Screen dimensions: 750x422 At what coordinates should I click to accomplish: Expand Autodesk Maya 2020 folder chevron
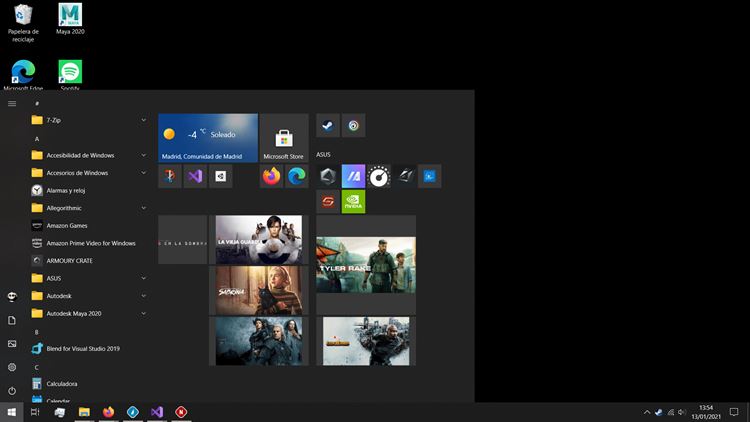click(x=143, y=313)
